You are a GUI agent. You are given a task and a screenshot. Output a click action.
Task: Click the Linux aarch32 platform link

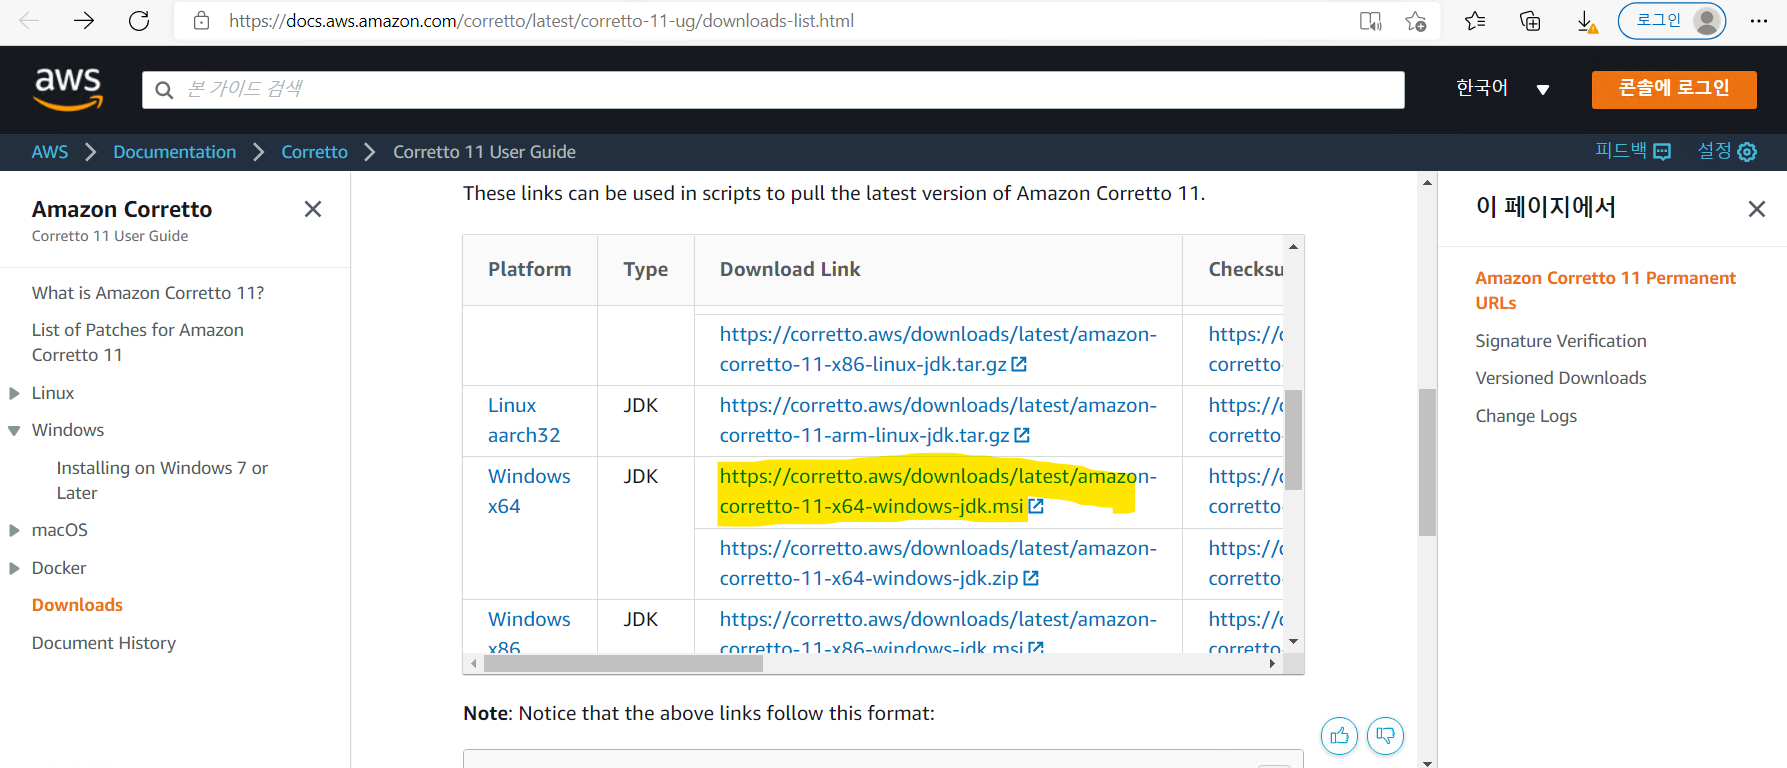524,420
